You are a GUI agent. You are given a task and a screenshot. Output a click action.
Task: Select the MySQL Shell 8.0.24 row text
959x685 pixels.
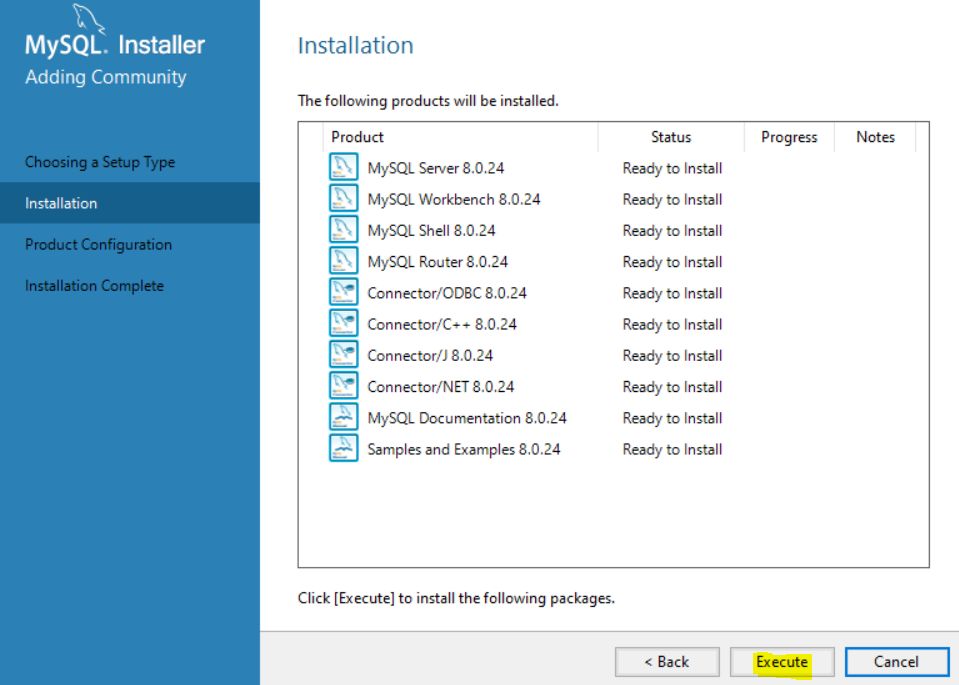[431, 231]
